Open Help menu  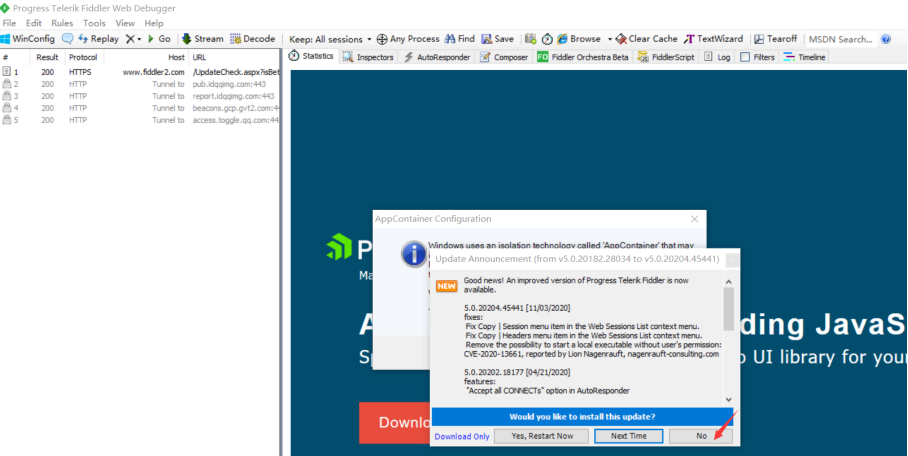pos(154,23)
